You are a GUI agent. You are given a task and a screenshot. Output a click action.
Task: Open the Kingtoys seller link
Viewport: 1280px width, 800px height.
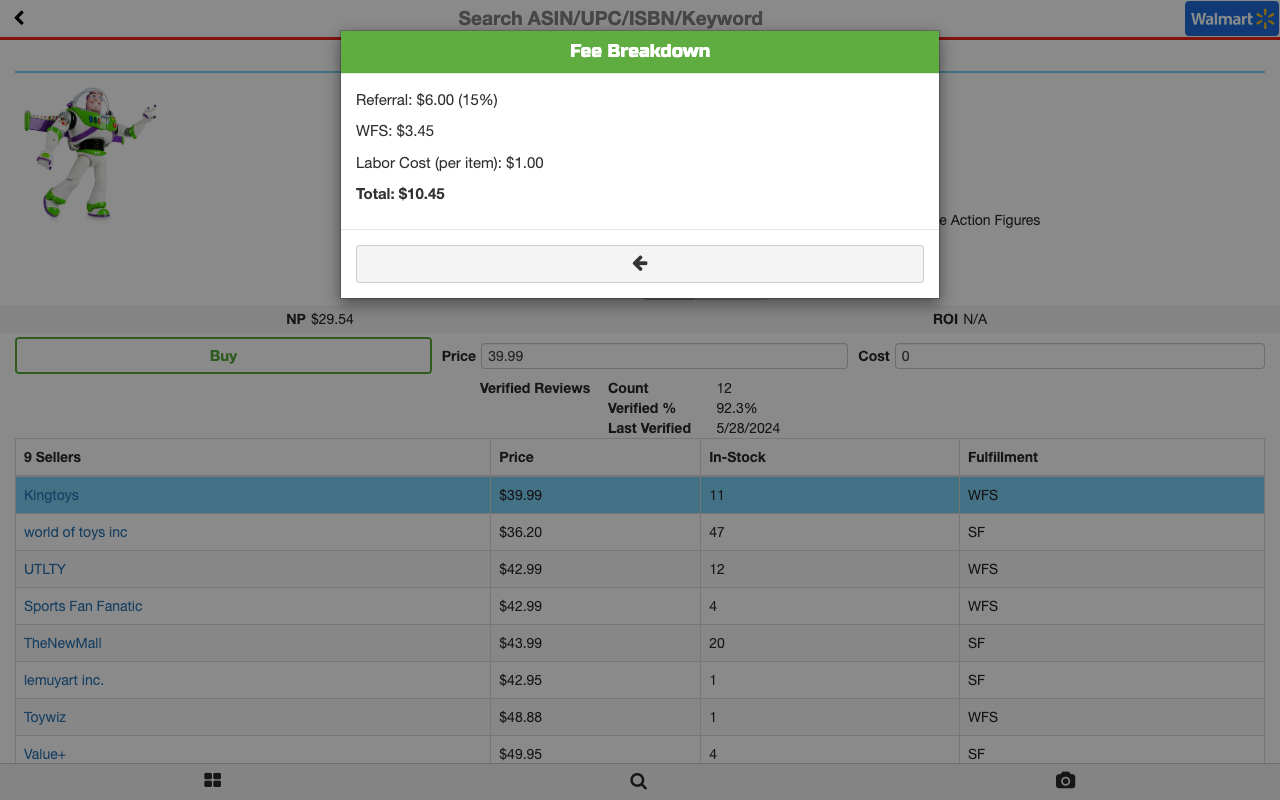(x=51, y=495)
